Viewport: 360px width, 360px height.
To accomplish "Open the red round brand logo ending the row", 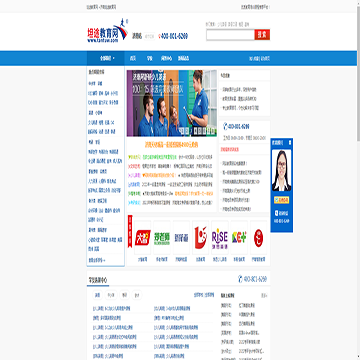I will pyautogui.click(x=259, y=237).
